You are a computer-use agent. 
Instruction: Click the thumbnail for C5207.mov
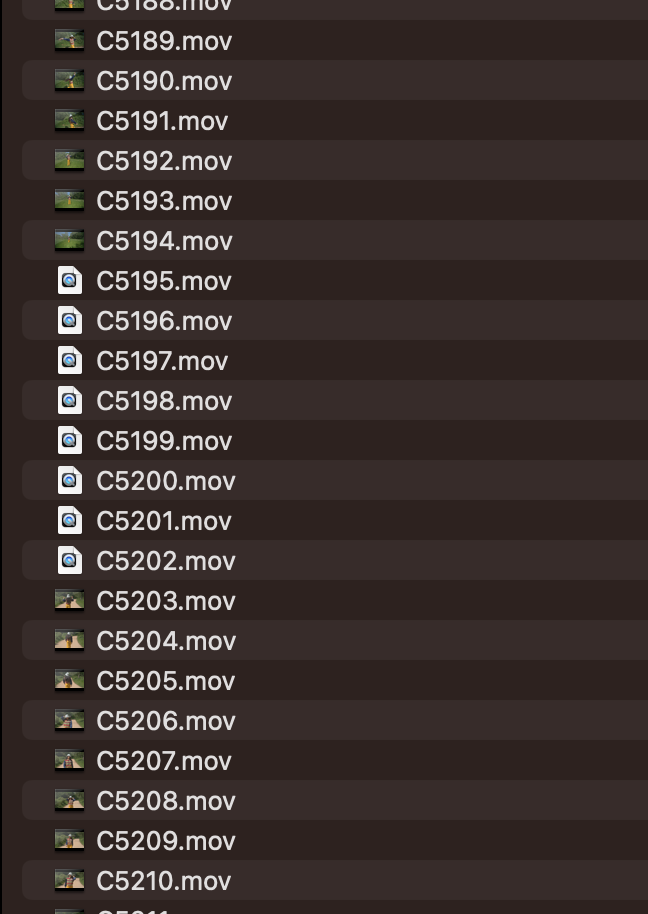click(69, 760)
